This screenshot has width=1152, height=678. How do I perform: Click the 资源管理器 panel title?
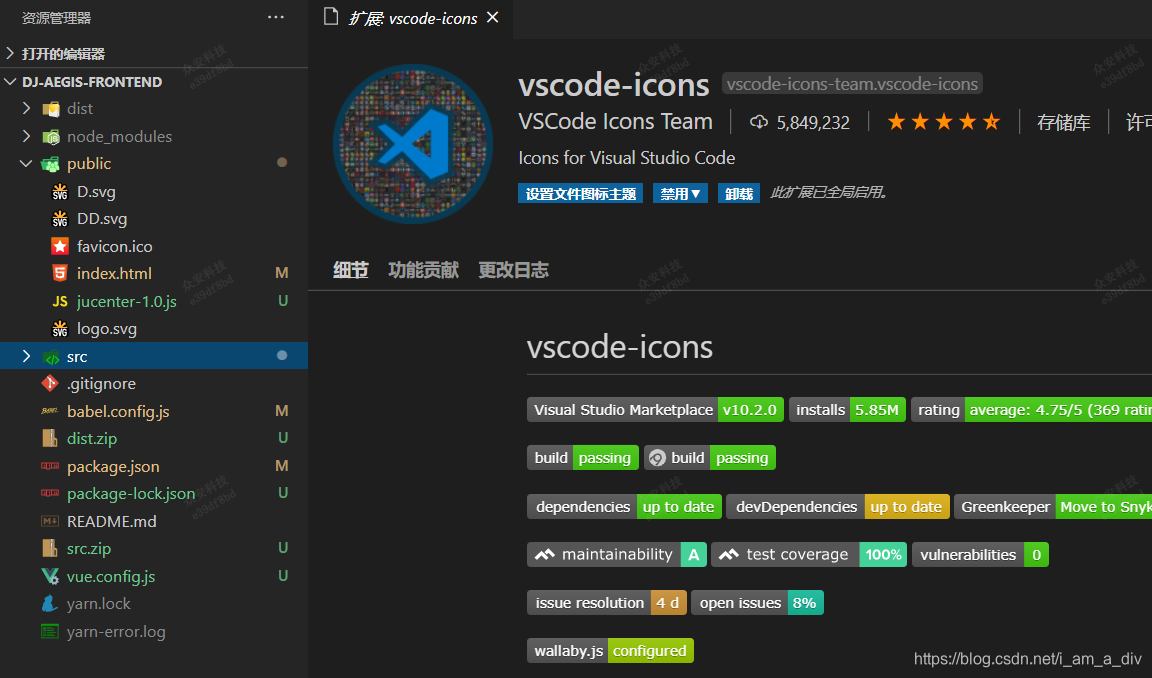[57, 18]
